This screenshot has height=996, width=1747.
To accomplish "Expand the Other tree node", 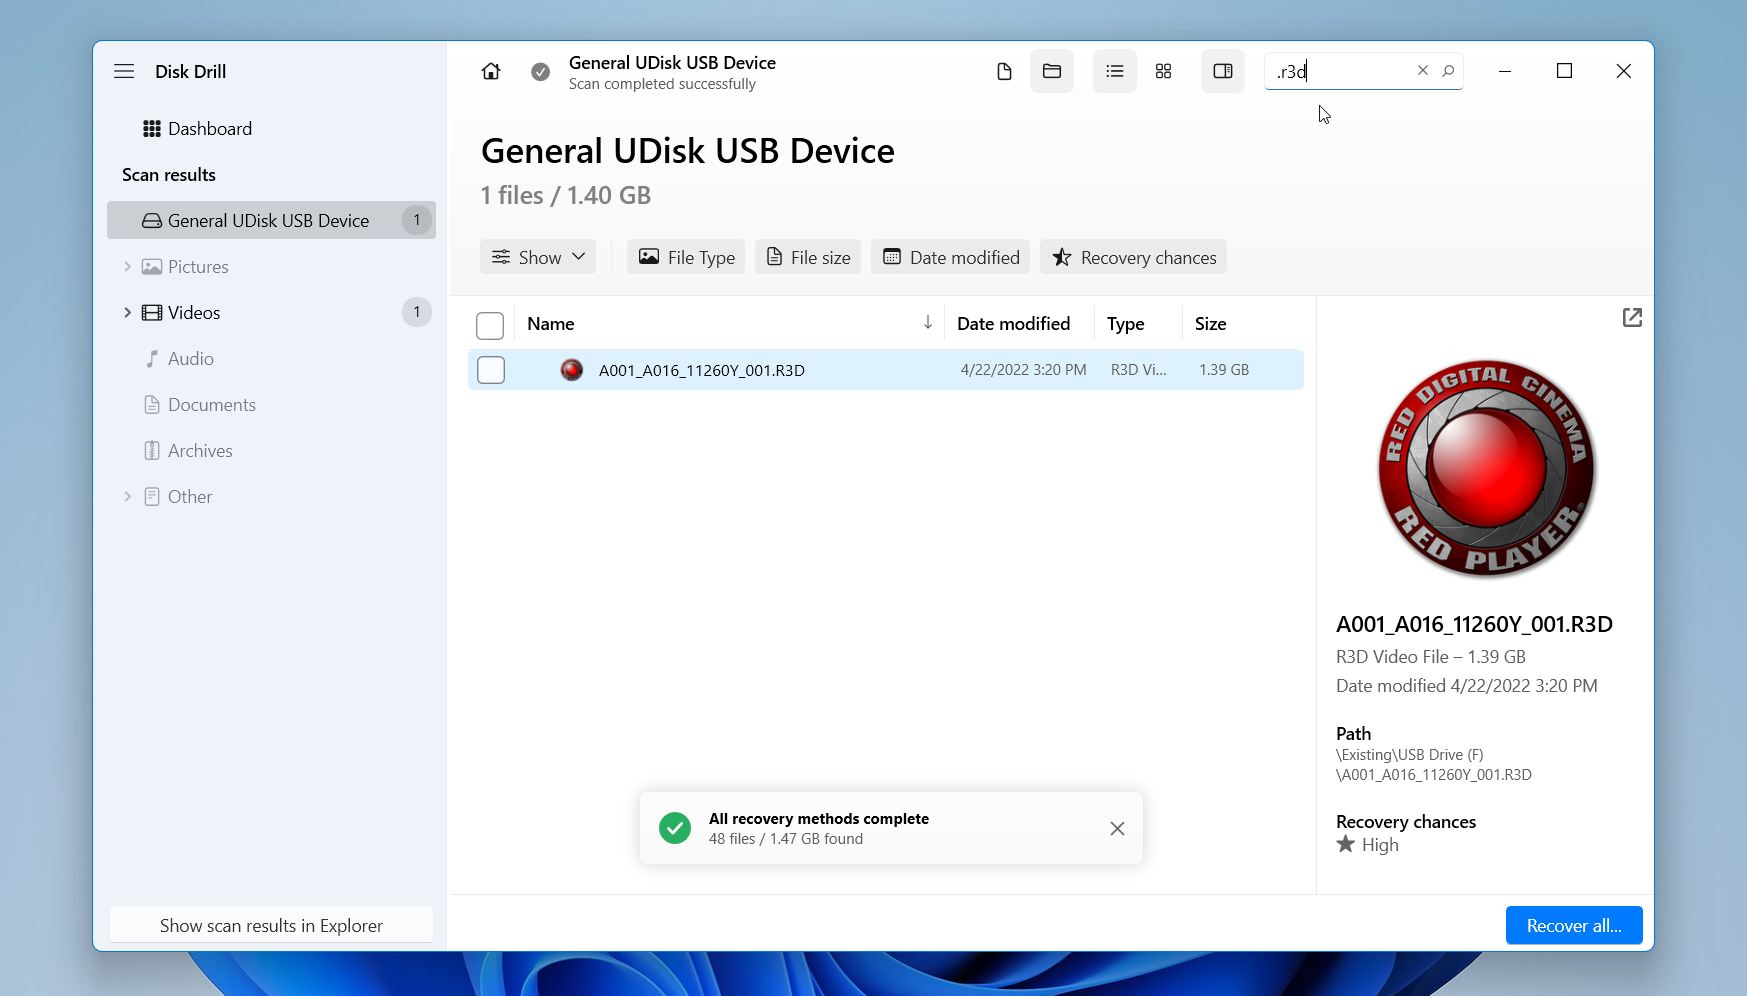I will tap(127, 496).
